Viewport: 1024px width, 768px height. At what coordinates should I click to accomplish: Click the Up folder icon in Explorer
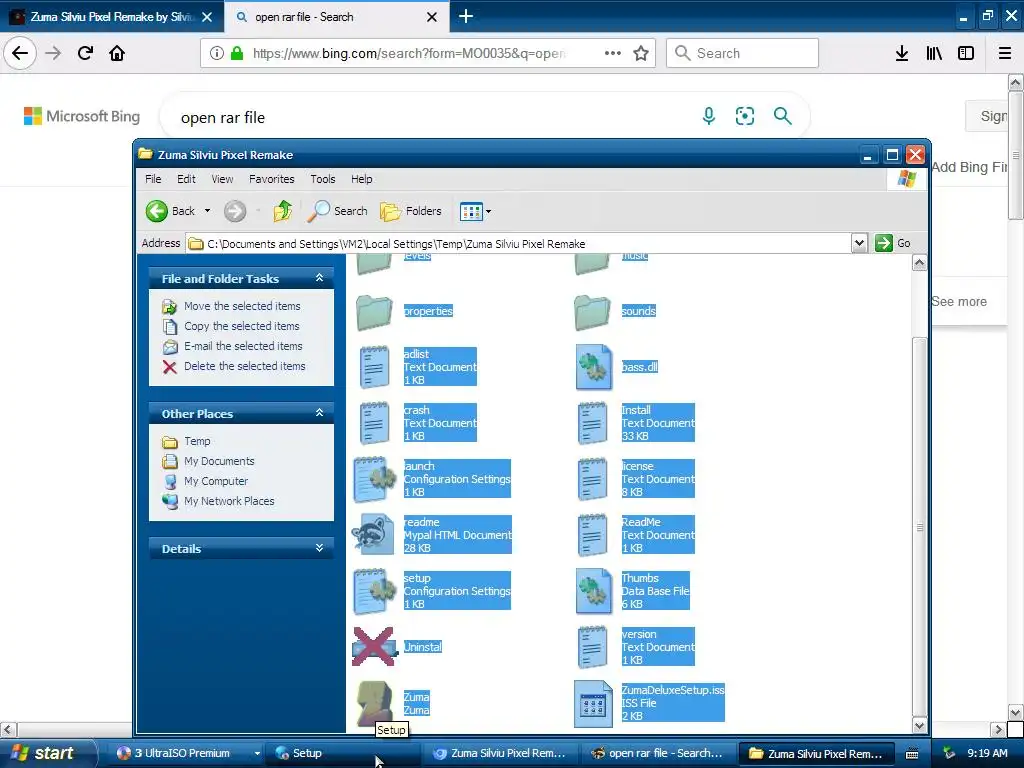point(283,211)
